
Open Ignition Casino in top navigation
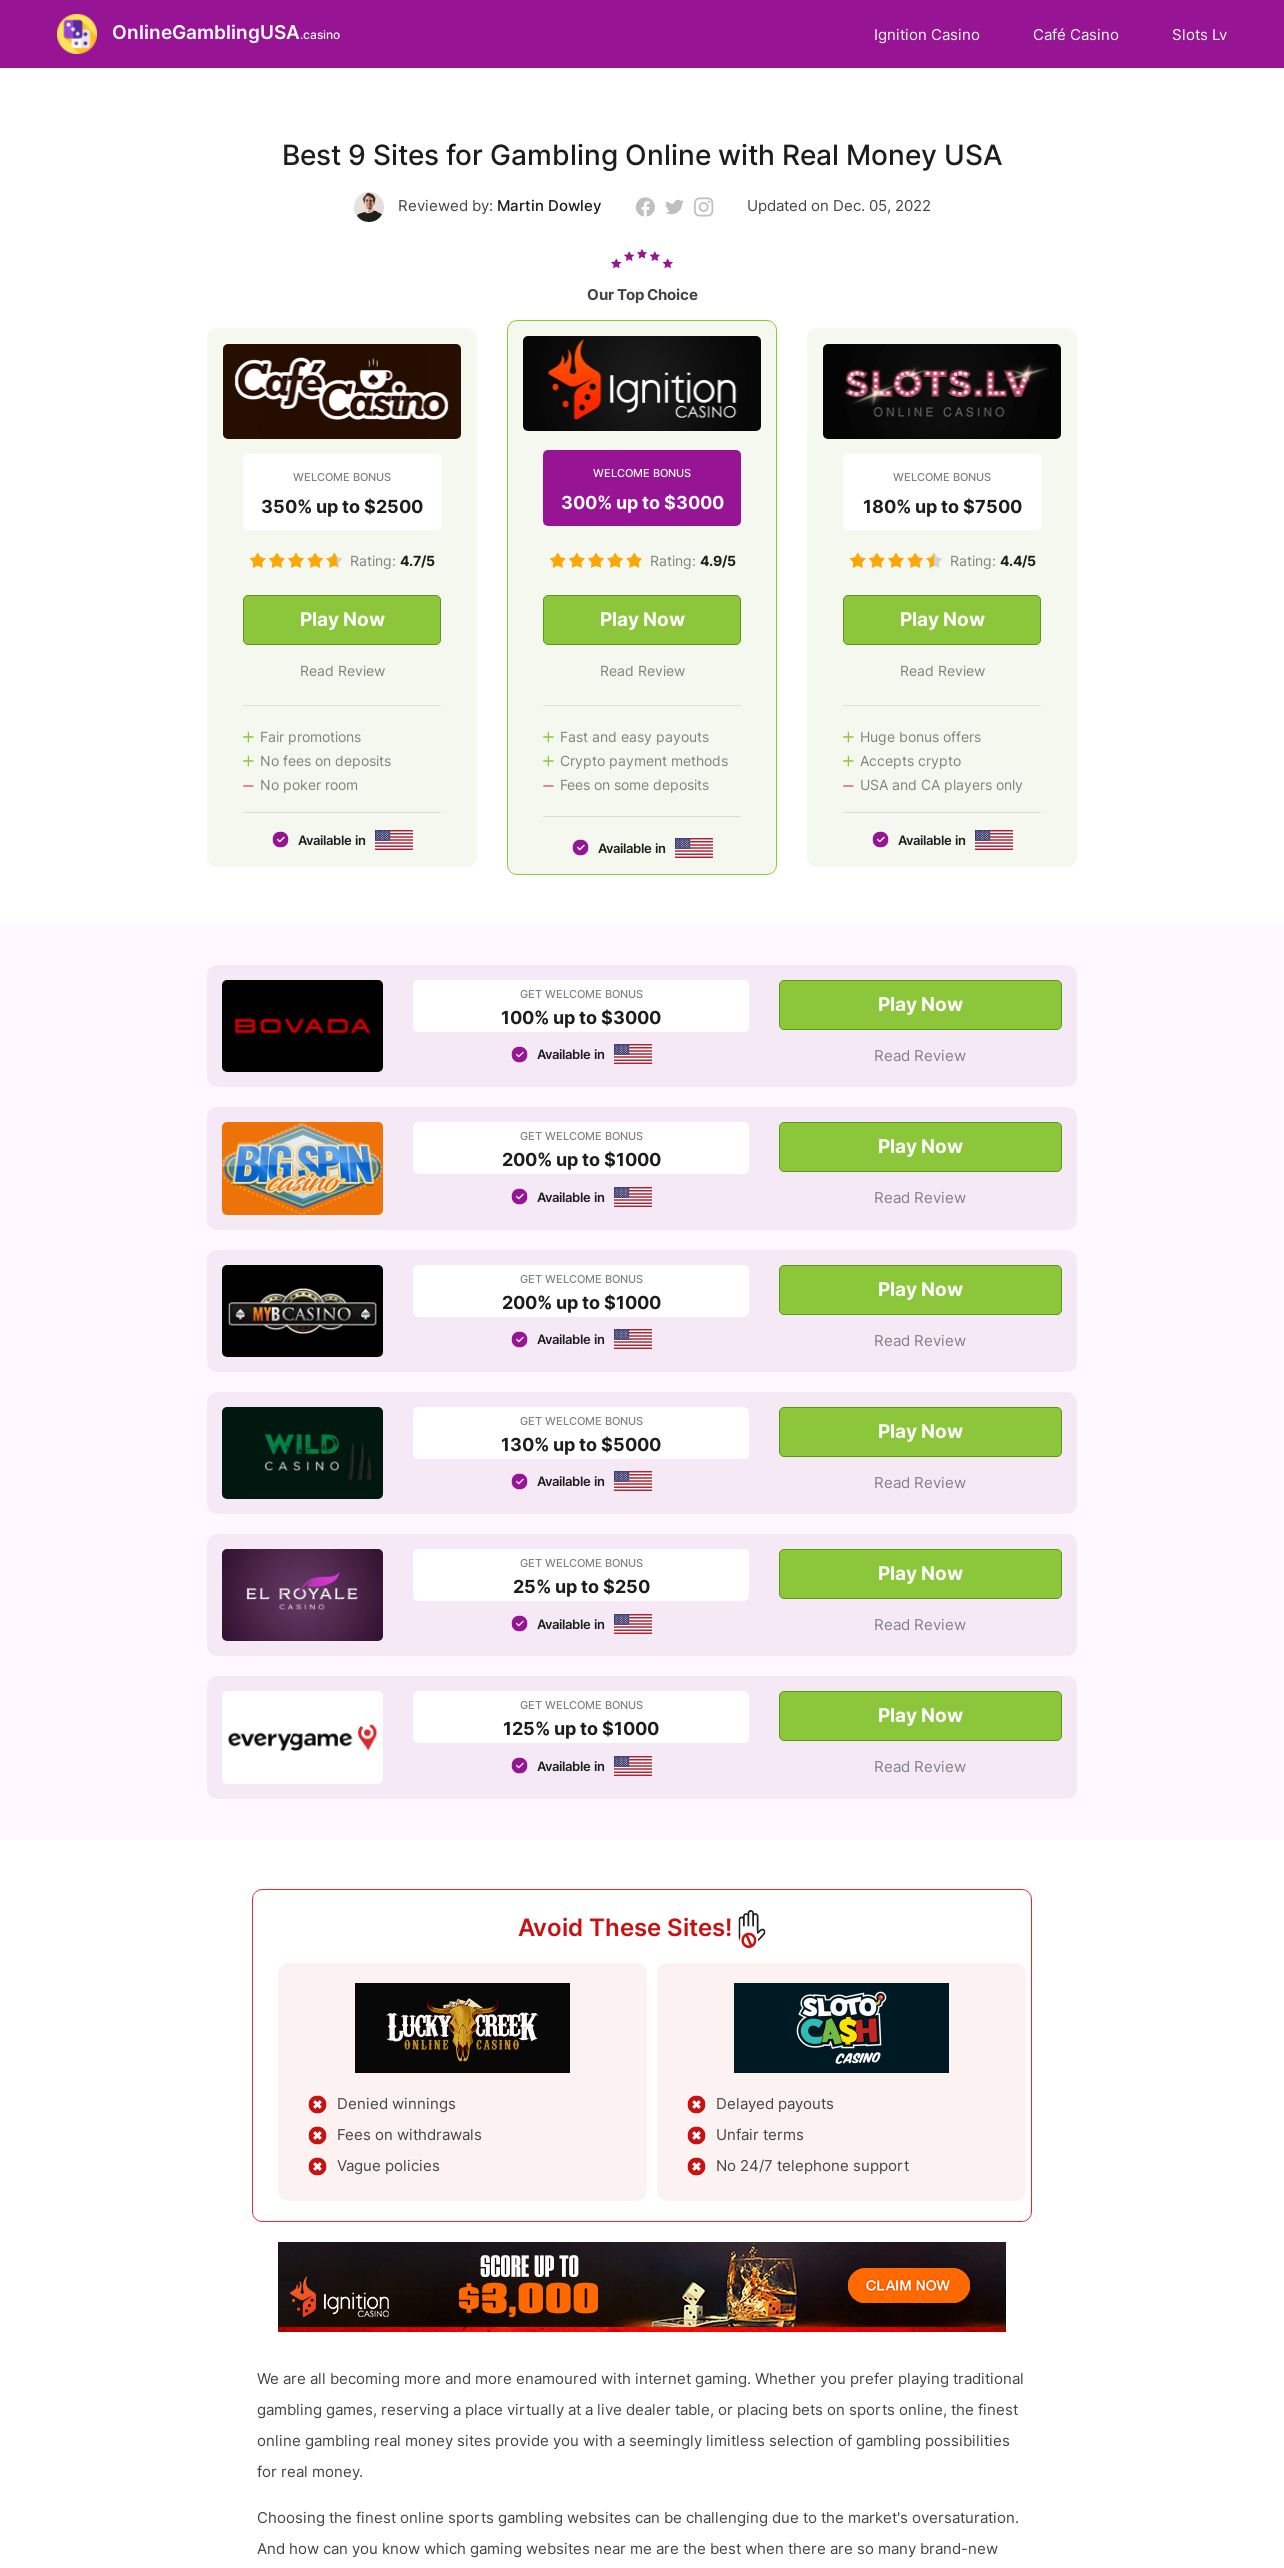[x=927, y=34]
